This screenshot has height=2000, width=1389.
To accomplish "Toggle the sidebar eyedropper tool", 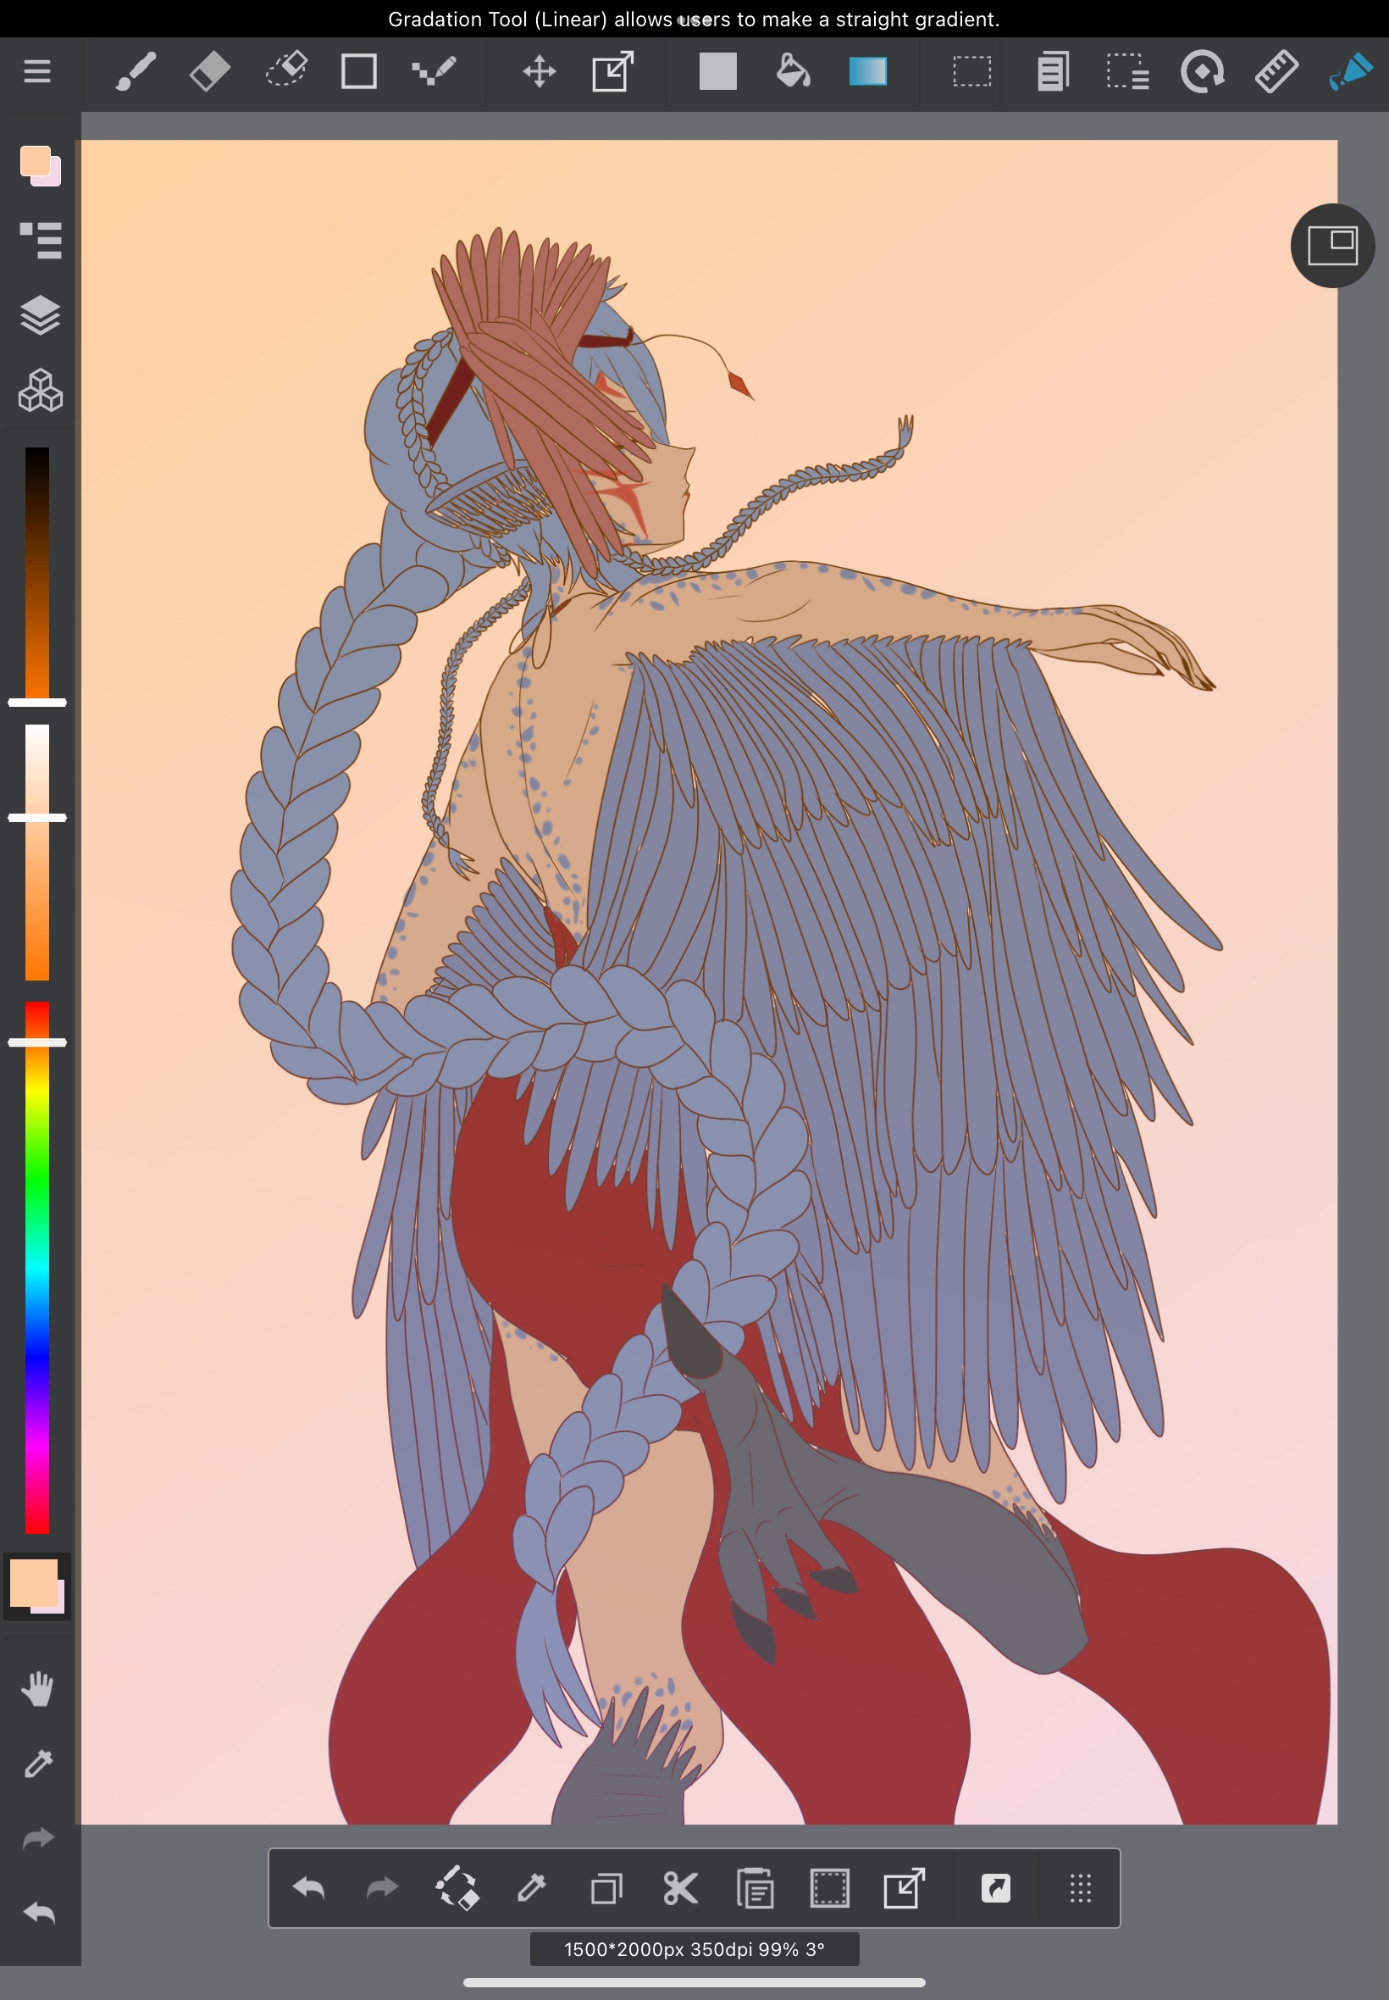I will point(38,1764).
